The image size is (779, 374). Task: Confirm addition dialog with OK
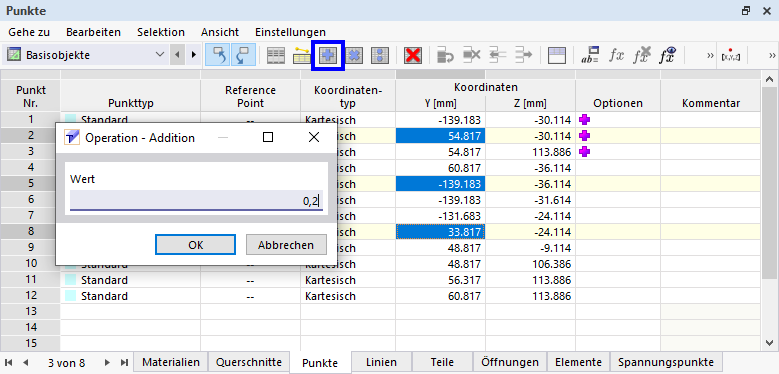coord(195,245)
